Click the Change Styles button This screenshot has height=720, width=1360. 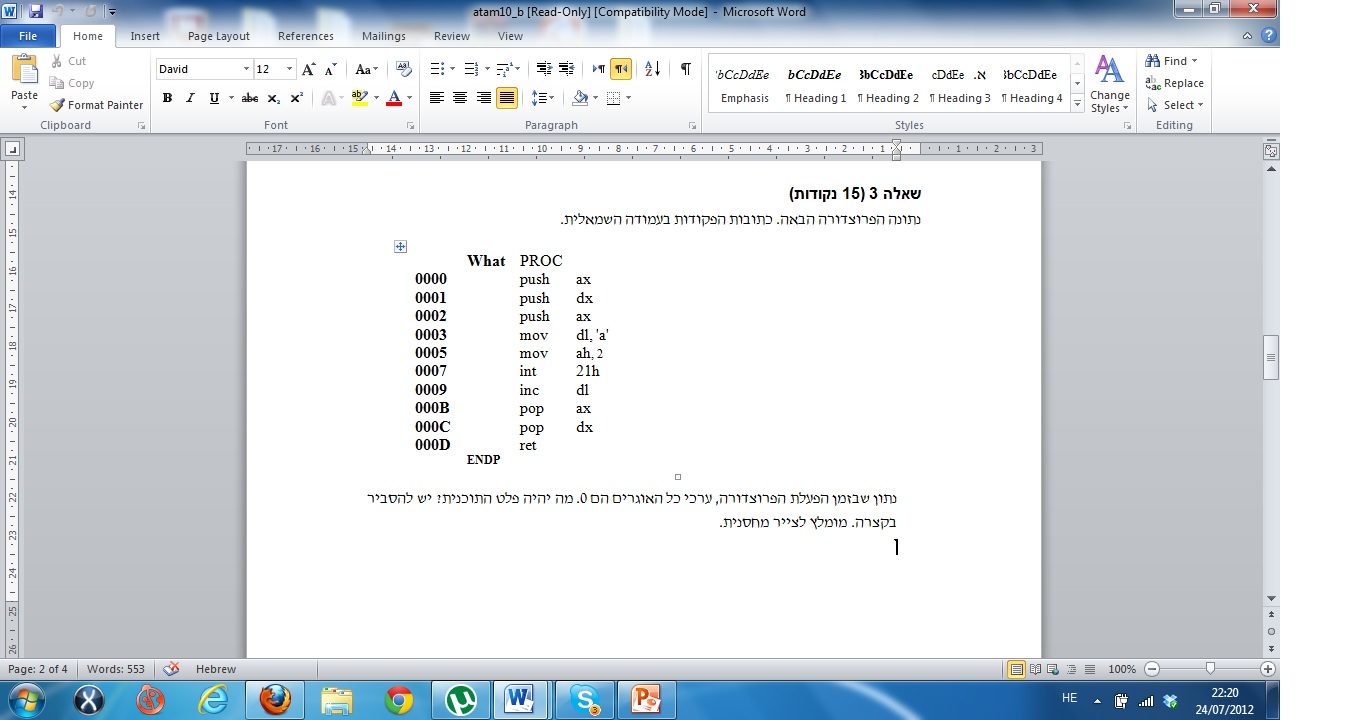pyautogui.click(x=1109, y=85)
